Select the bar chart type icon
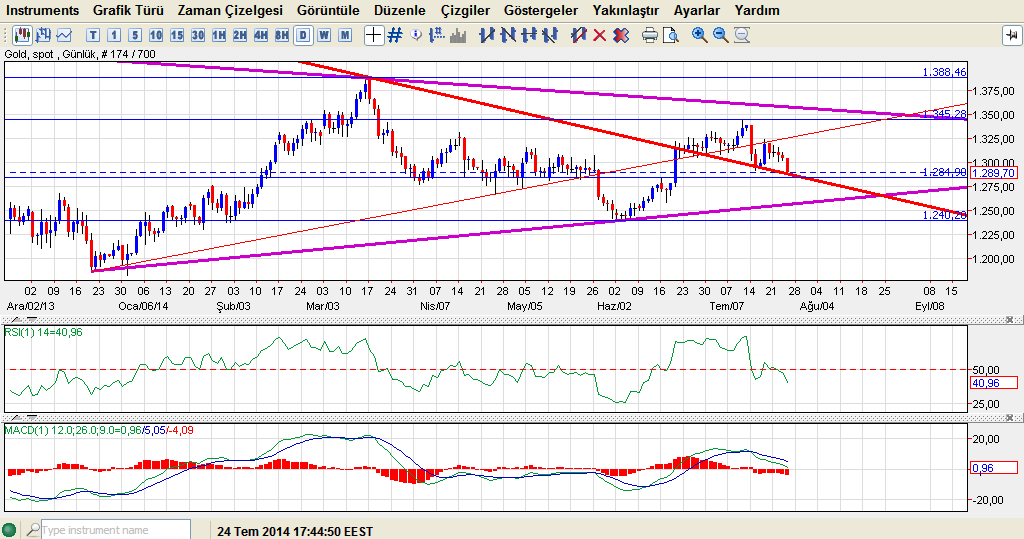Image resolution: width=1024 pixels, height=539 pixels. (44, 35)
